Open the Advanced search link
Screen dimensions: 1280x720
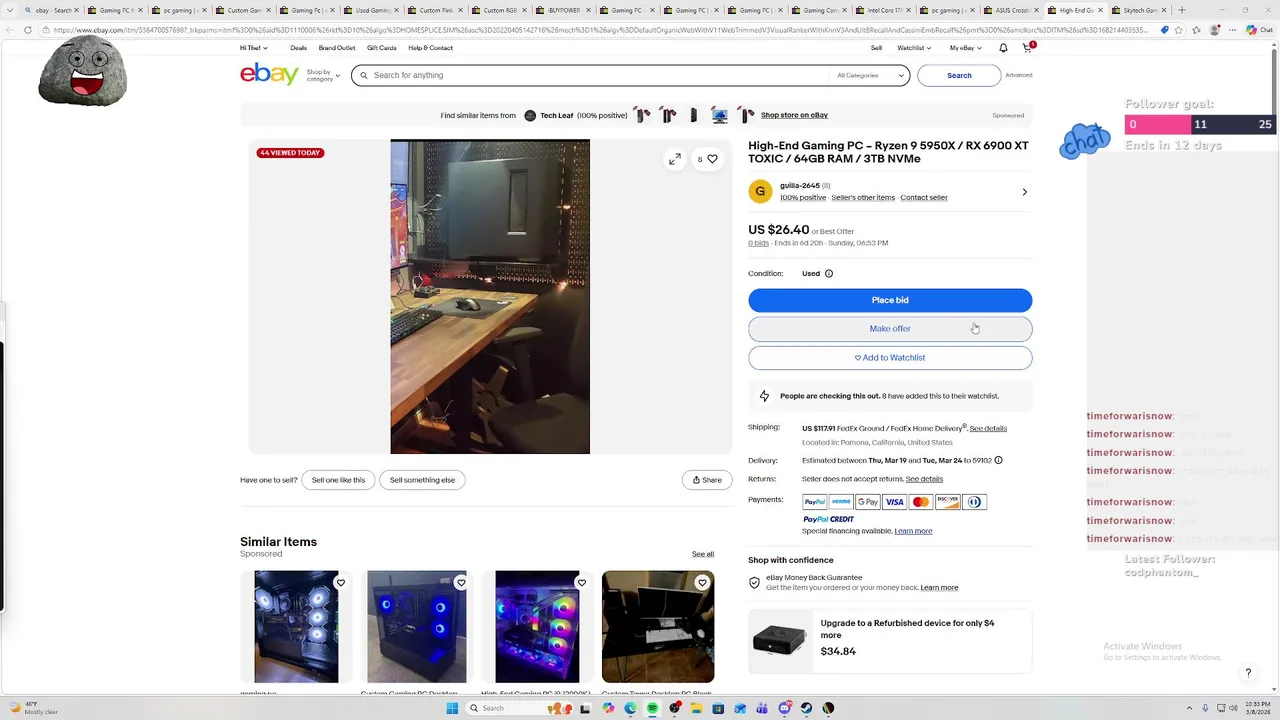pos(1019,75)
